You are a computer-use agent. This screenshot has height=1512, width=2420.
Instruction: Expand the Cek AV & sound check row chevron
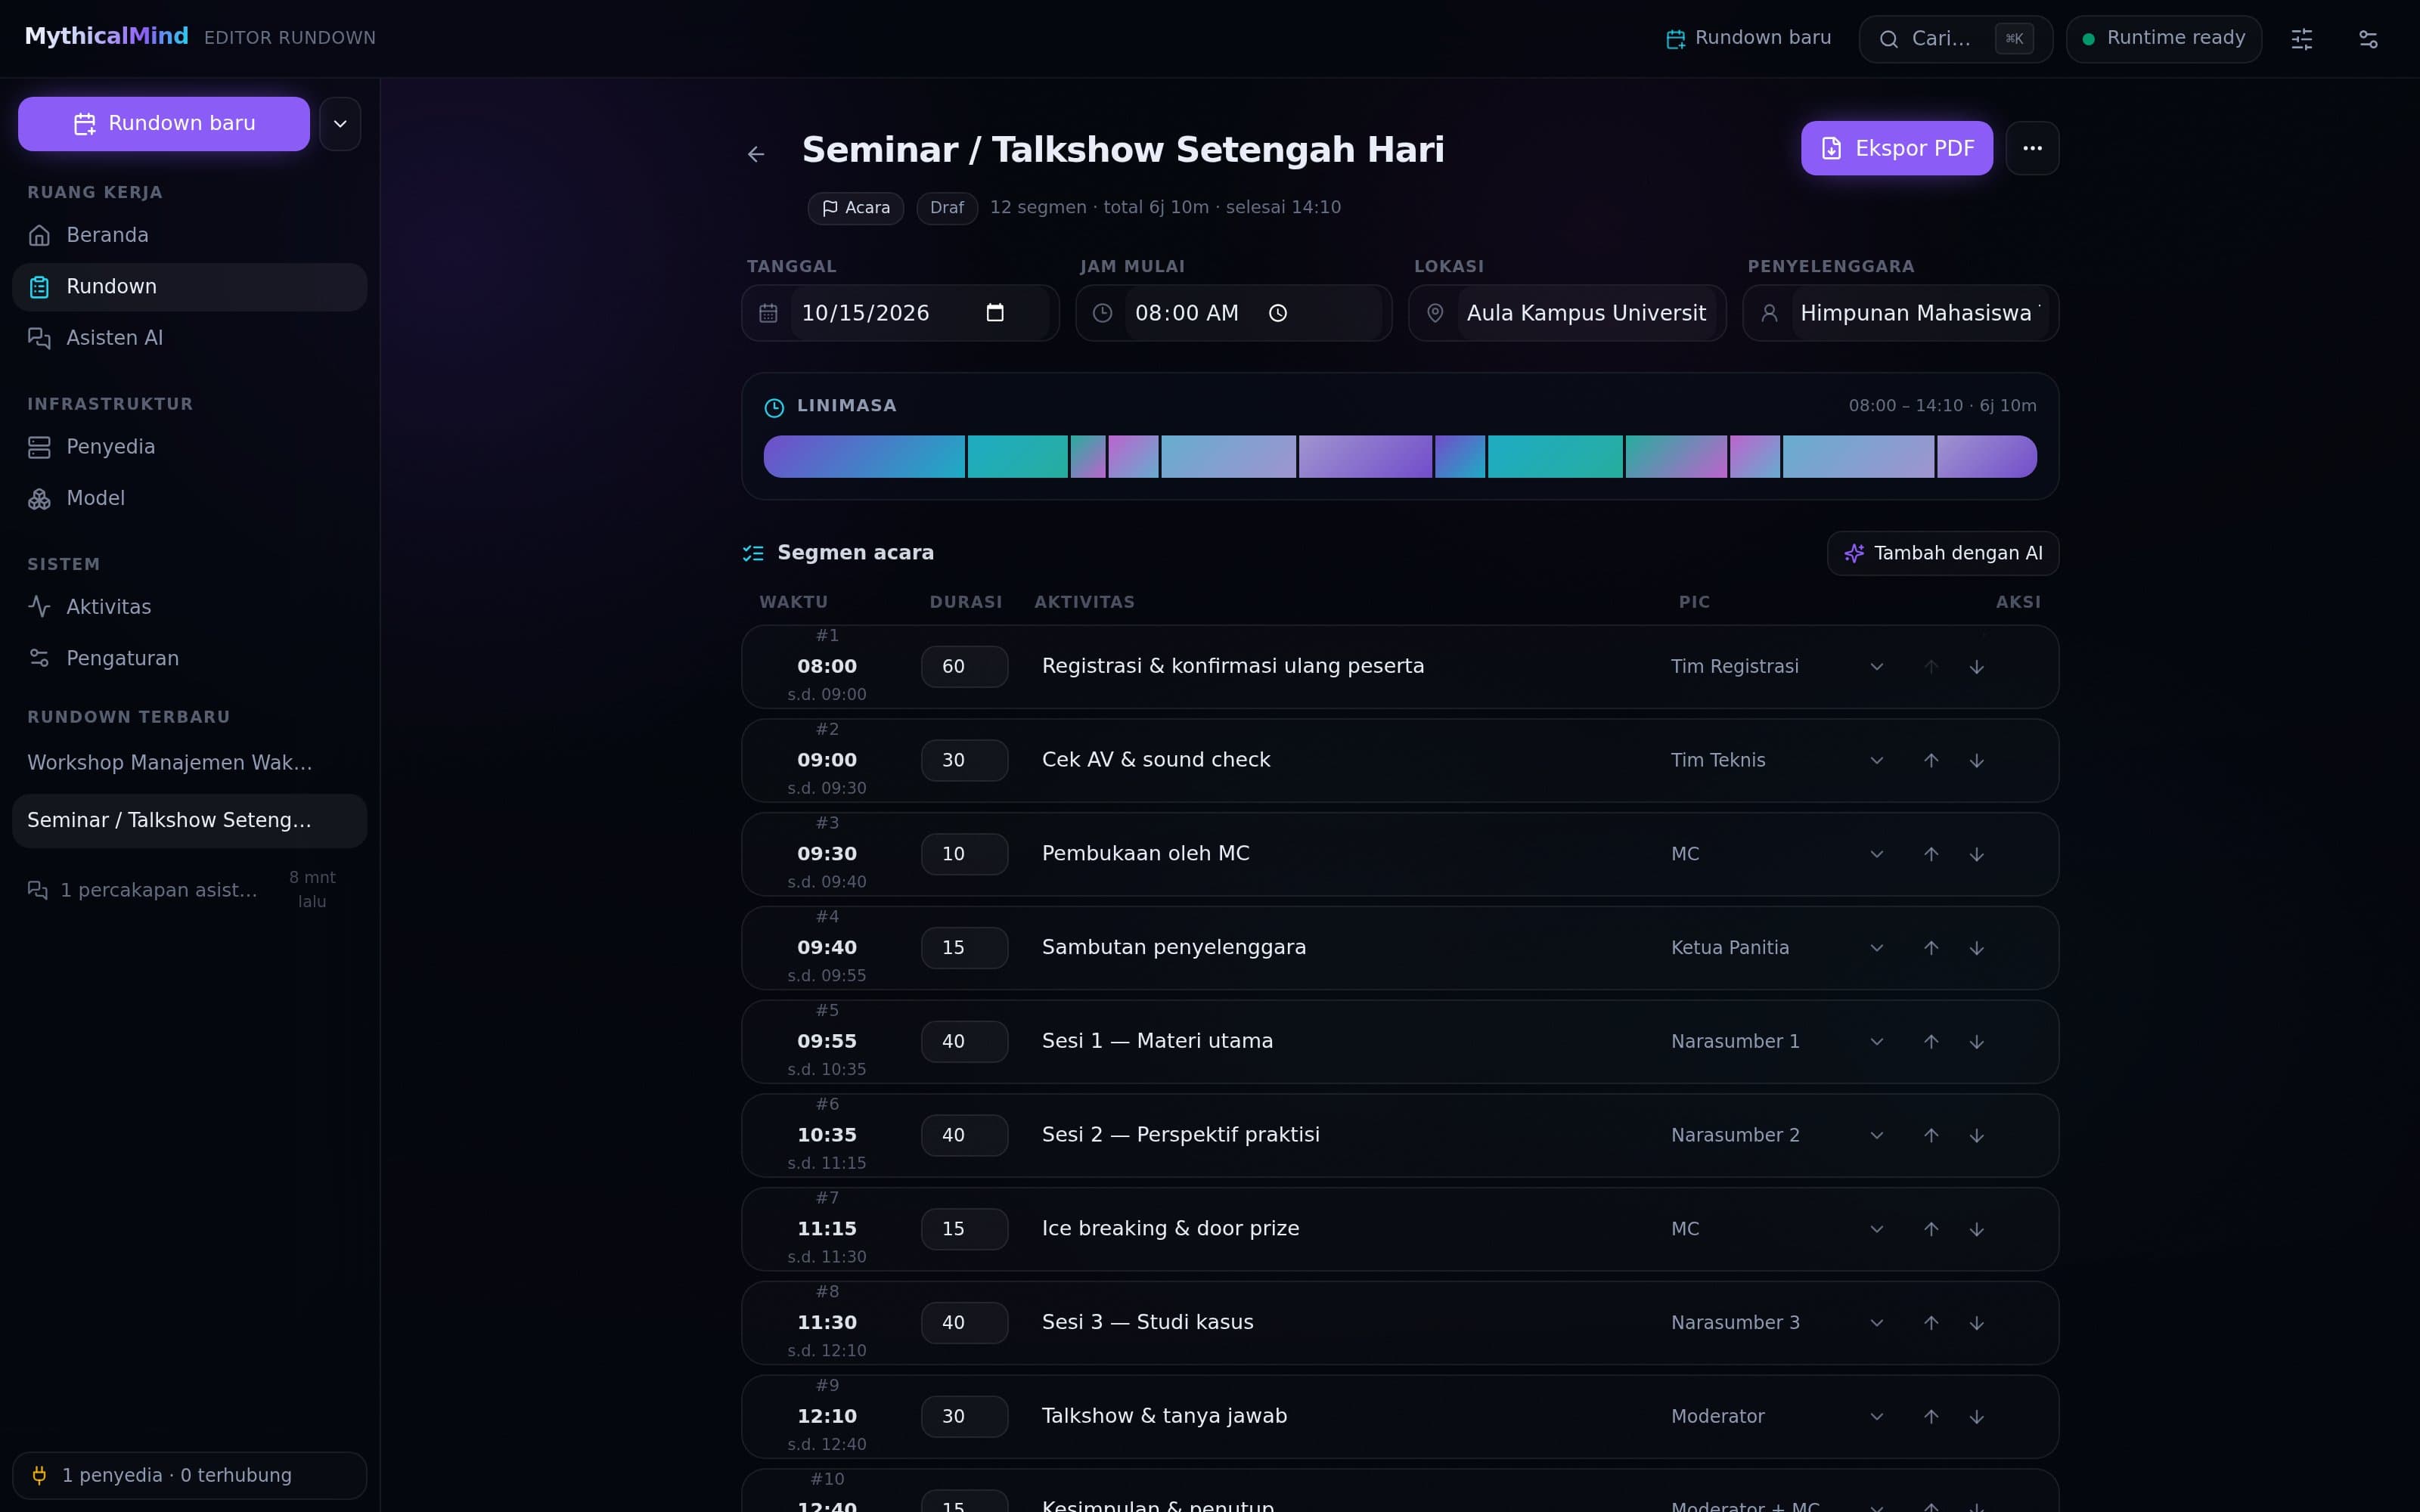coord(1877,760)
